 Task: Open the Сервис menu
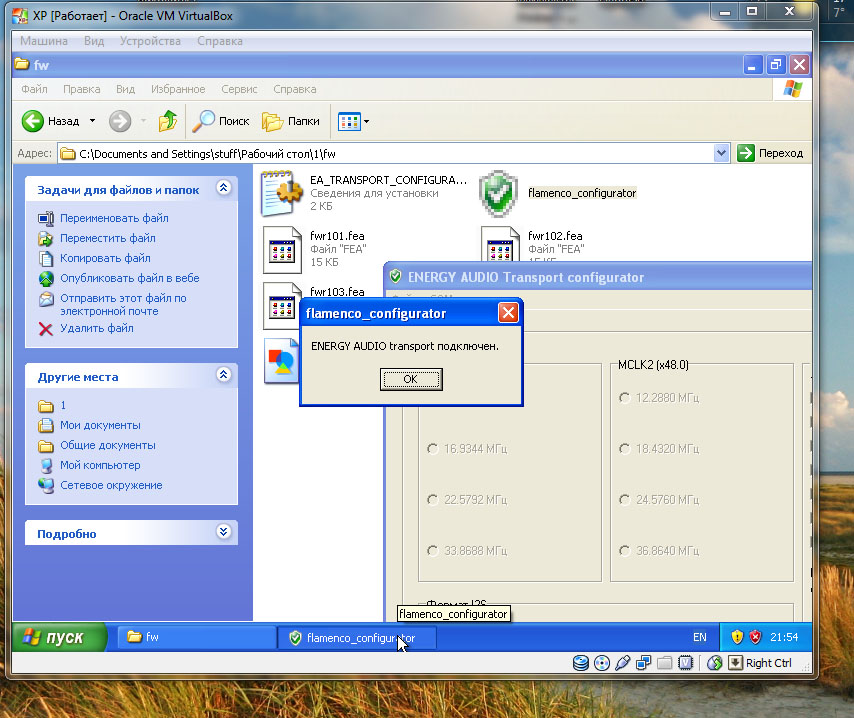coord(239,89)
